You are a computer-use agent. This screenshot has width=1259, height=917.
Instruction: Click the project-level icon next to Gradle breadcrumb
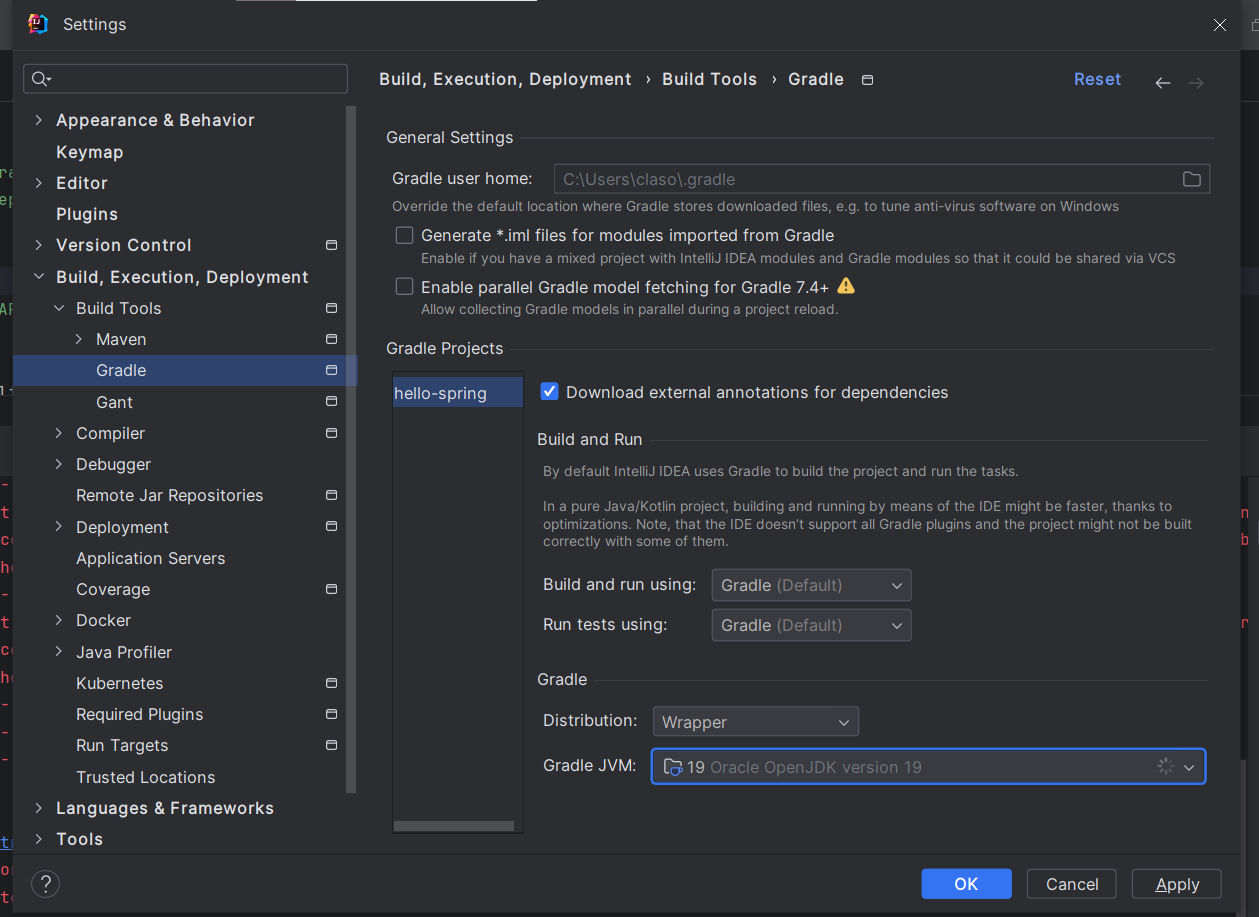(x=867, y=80)
